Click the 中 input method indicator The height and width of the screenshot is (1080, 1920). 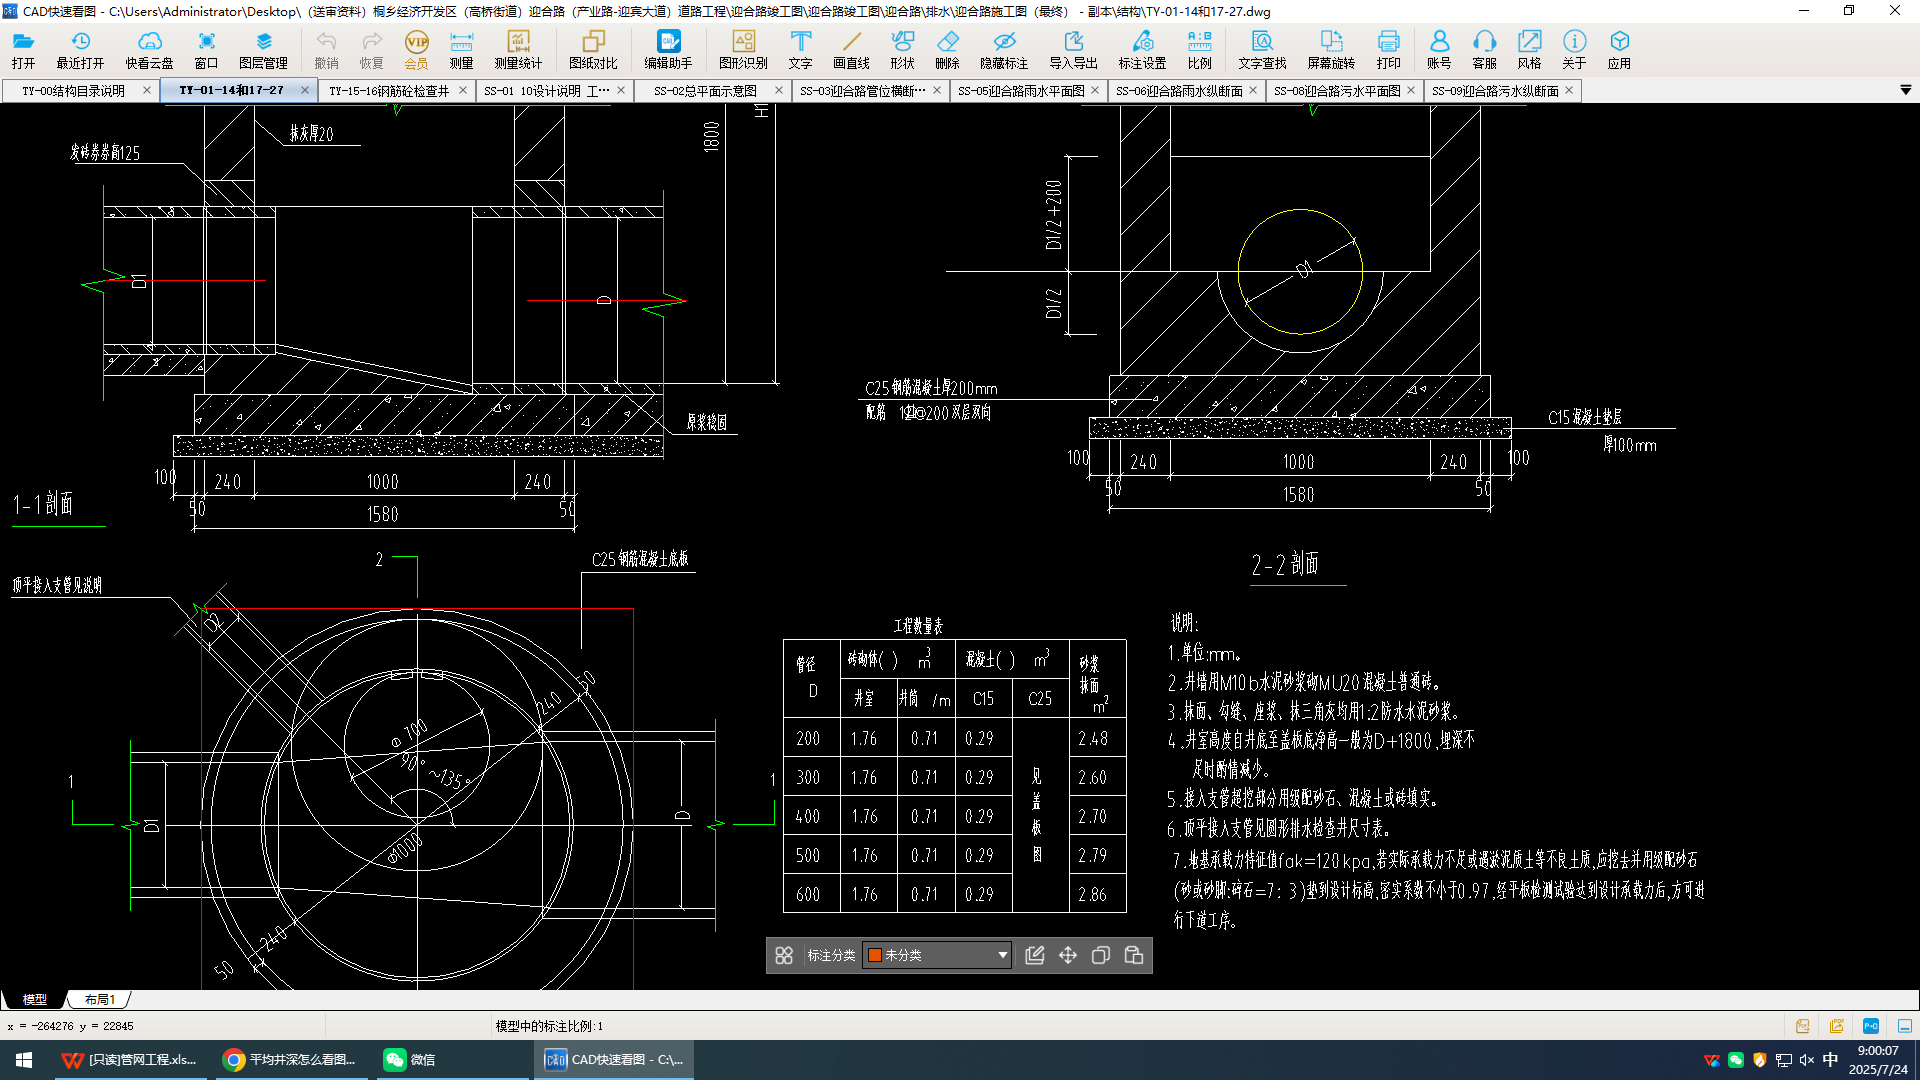[x=1830, y=1060]
